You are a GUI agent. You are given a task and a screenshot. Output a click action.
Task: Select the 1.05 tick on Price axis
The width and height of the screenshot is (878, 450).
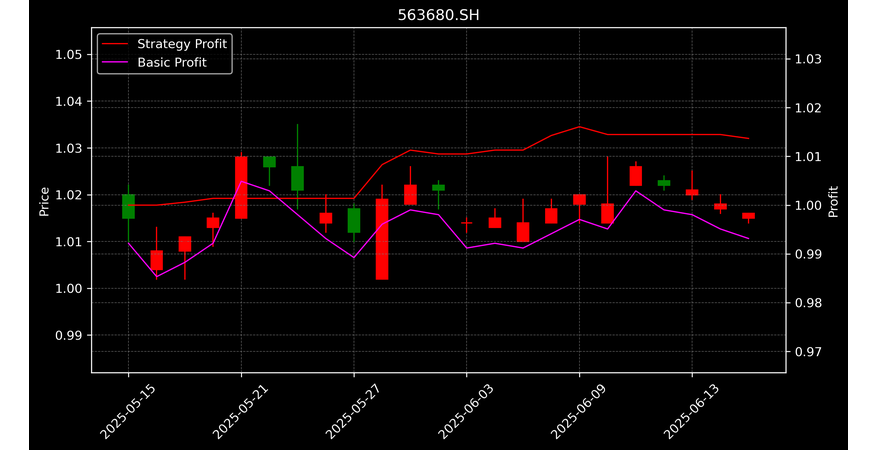click(x=69, y=55)
